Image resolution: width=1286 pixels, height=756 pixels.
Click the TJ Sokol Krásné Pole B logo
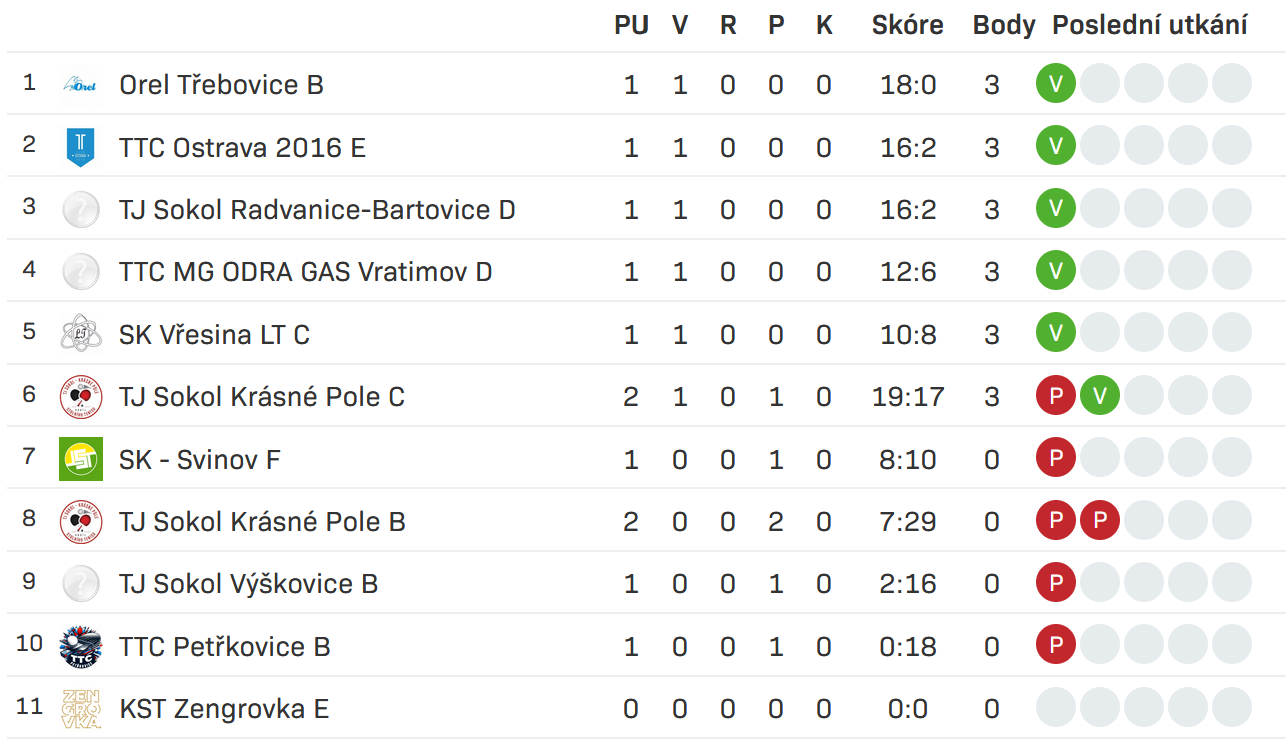coord(80,521)
